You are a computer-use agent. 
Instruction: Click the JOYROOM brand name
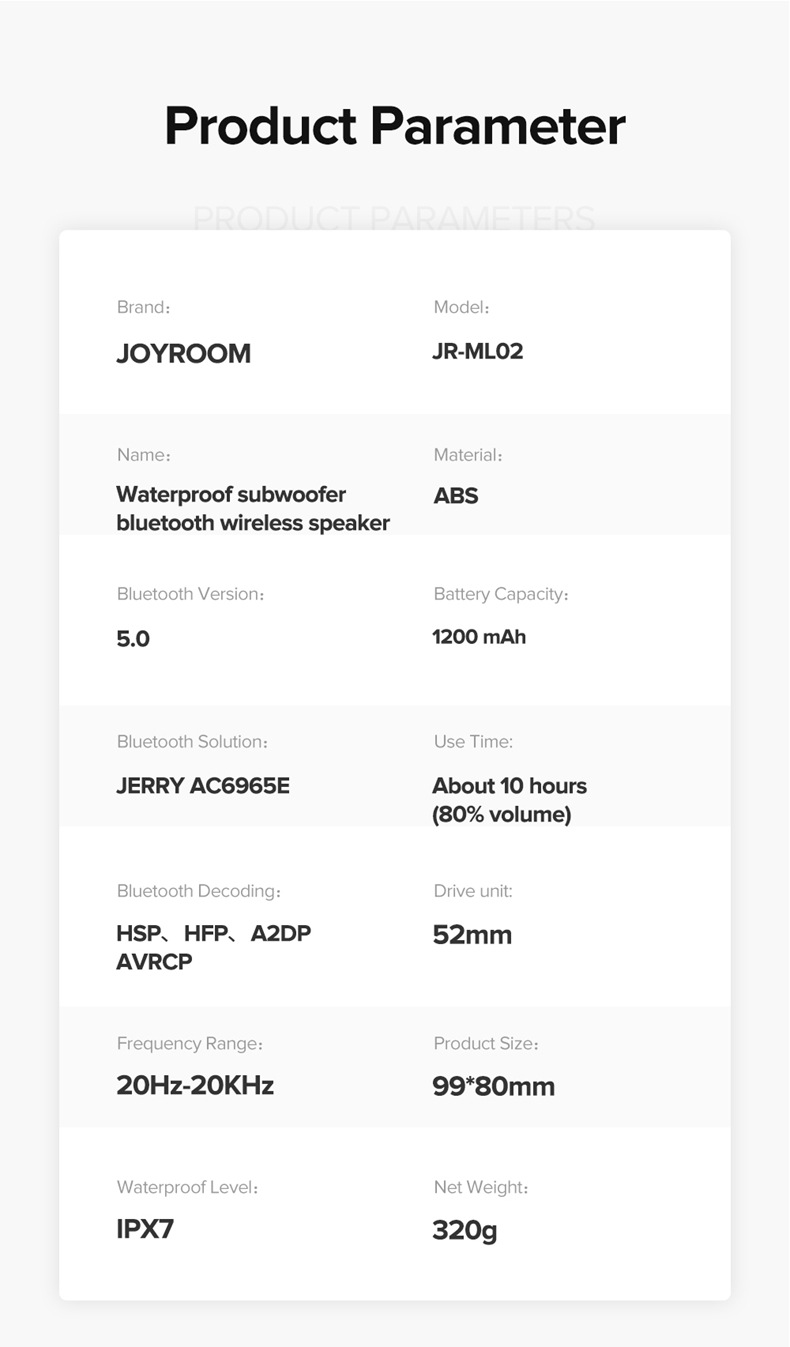pyautogui.click(x=183, y=353)
